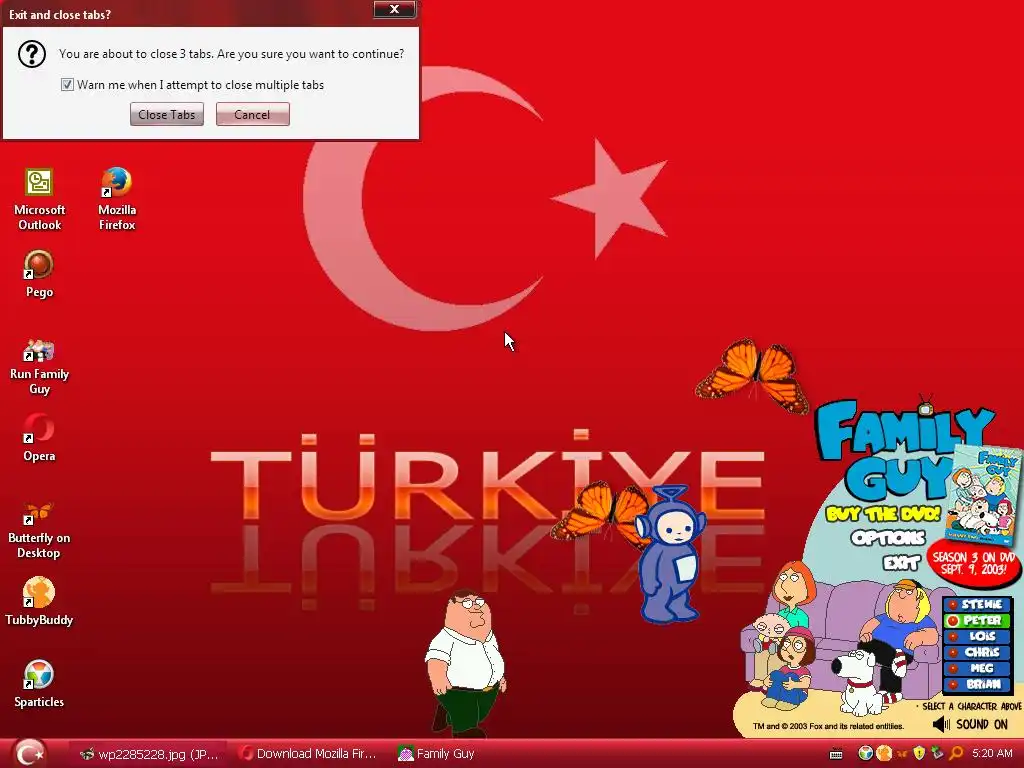Click the blue TubbyBuddy character on desktop

point(669,554)
